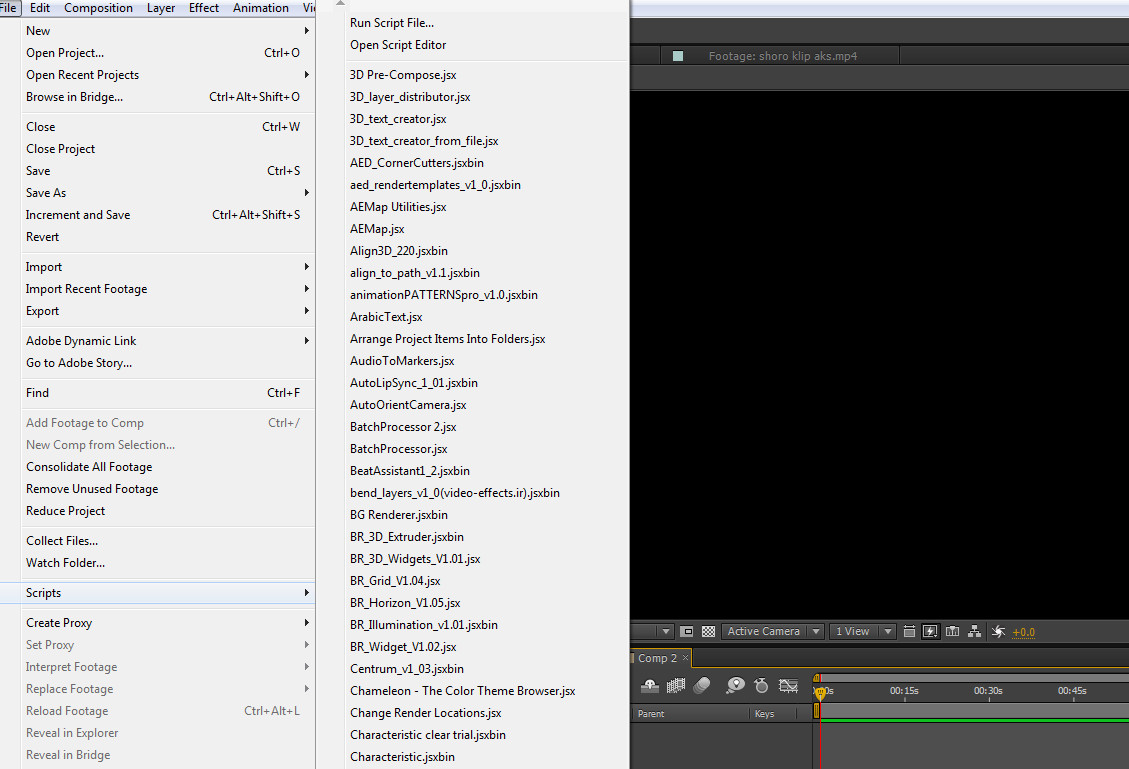
Task: Choose Remove Unused Footage
Action: pyautogui.click(x=168, y=489)
